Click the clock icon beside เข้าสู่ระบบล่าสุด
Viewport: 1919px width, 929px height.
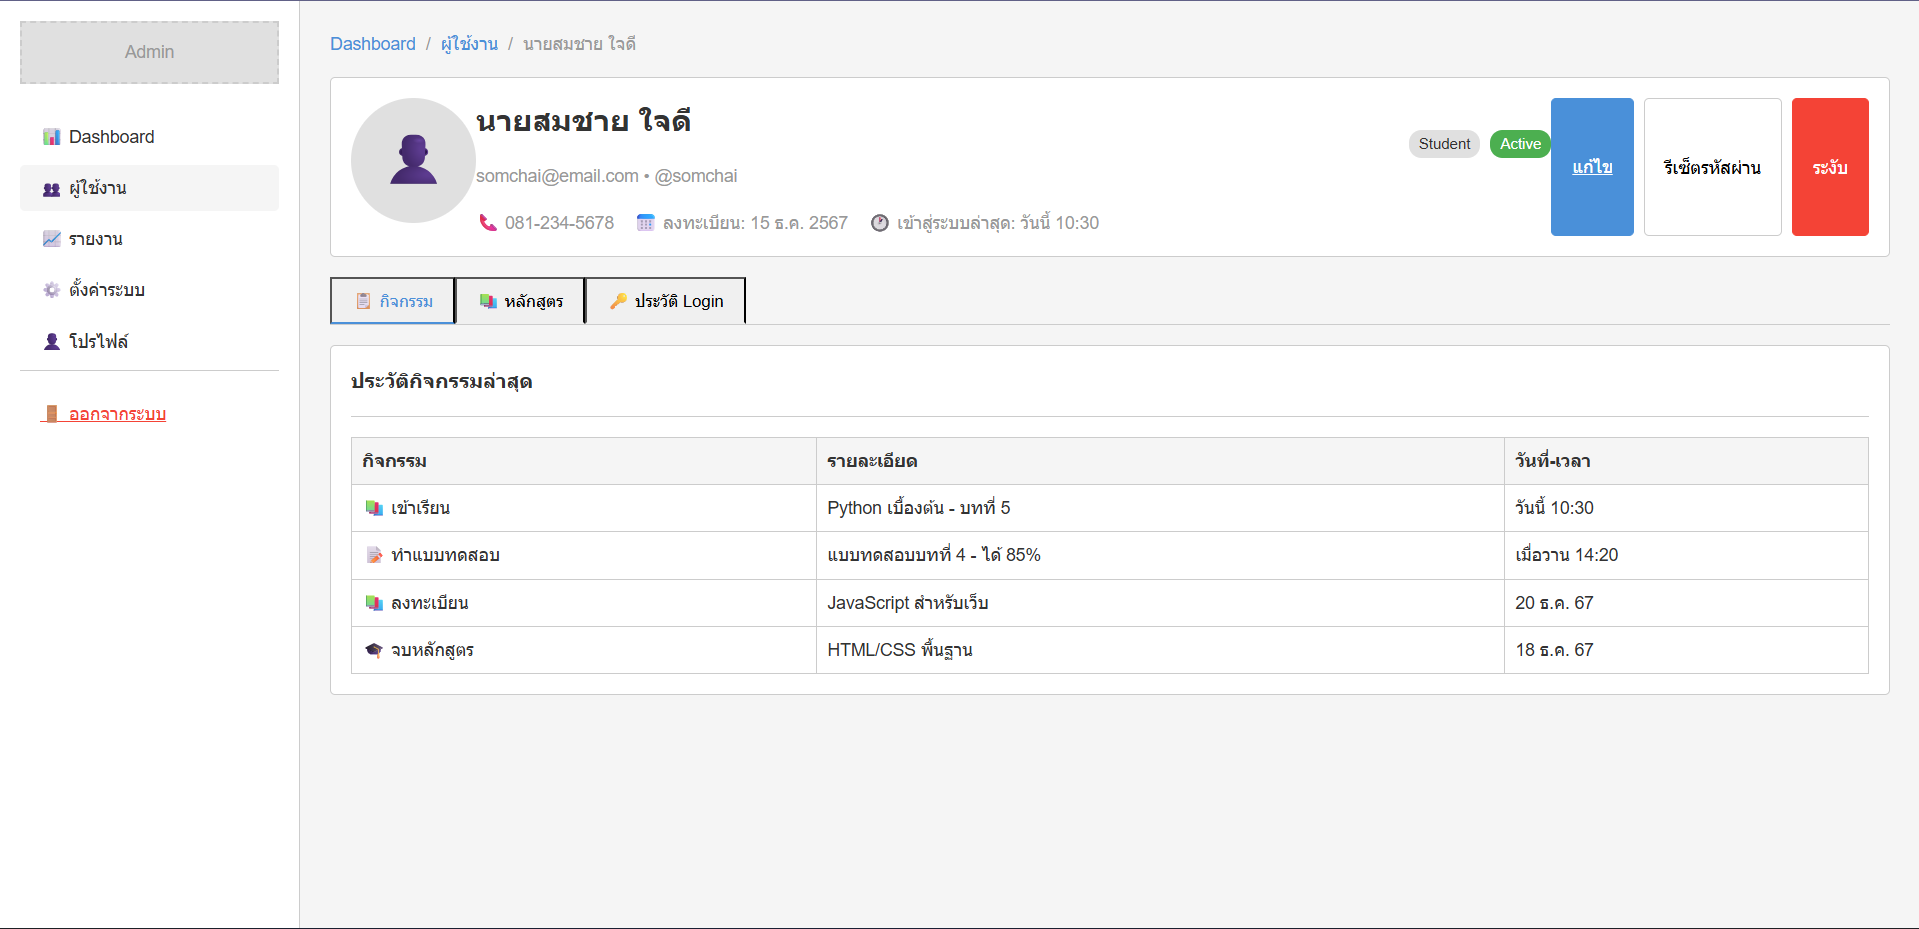(879, 223)
